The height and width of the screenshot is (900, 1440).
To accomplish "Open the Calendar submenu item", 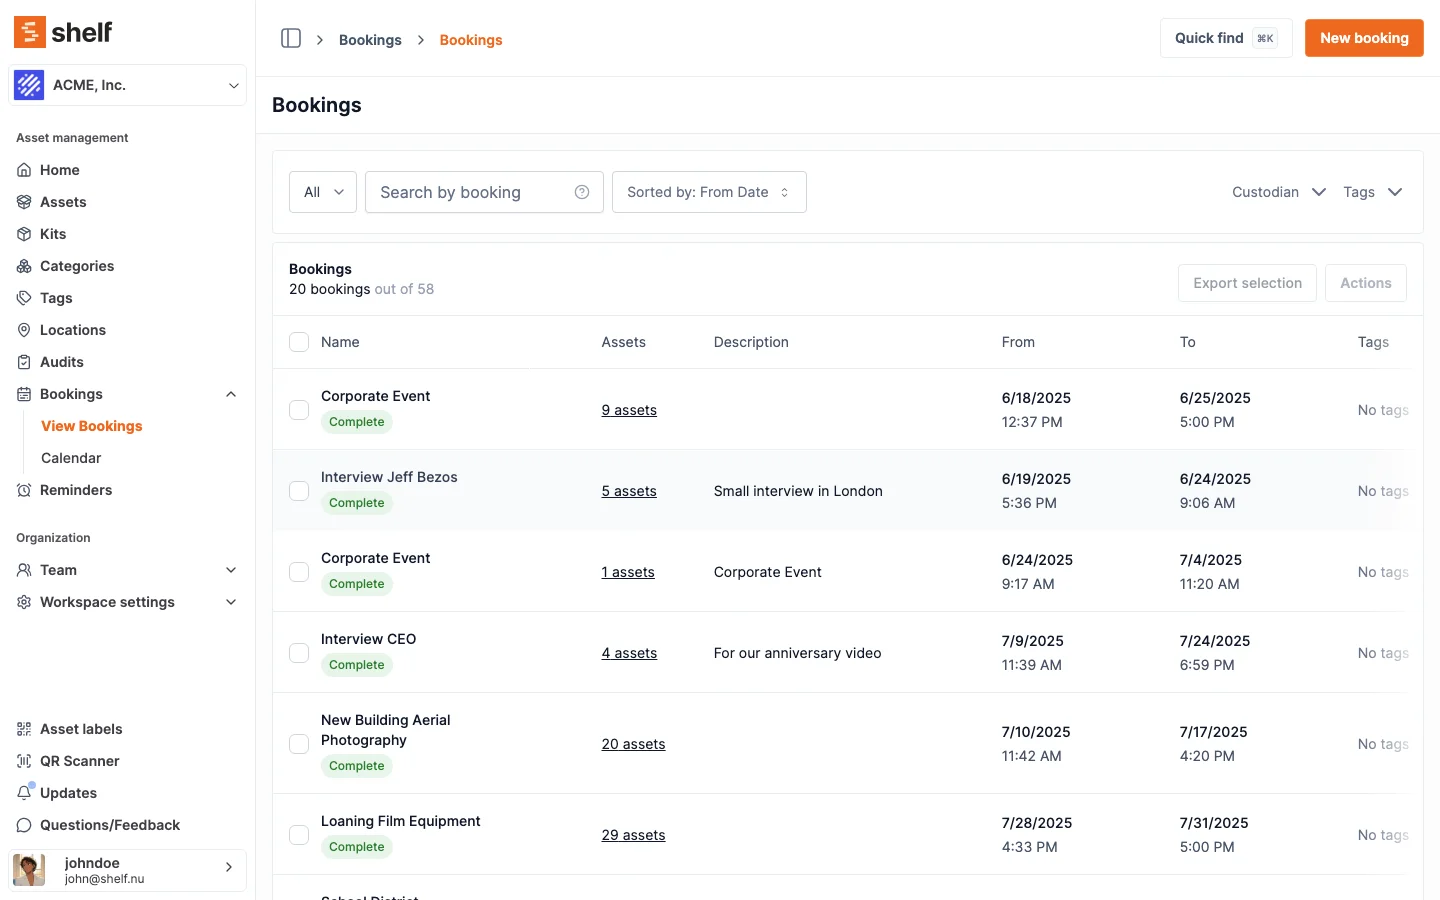I will coord(71,458).
